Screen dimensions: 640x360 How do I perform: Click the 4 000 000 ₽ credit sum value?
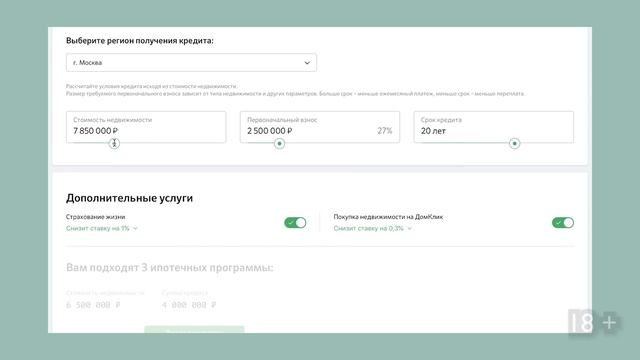[189, 305]
